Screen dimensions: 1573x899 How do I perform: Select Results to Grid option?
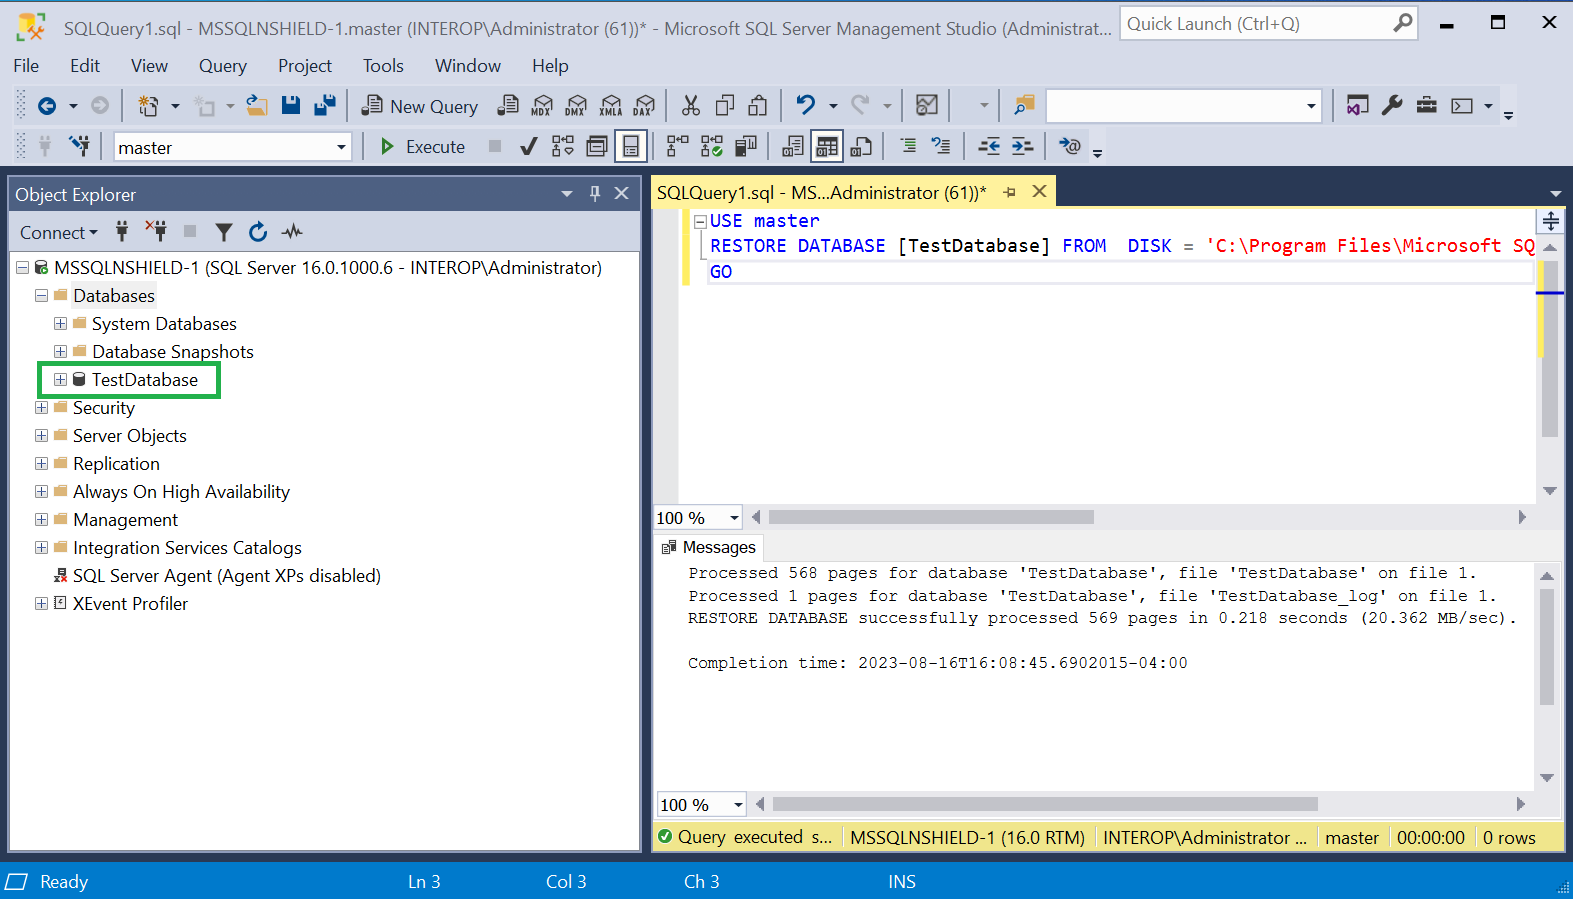pyautogui.click(x=827, y=147)
